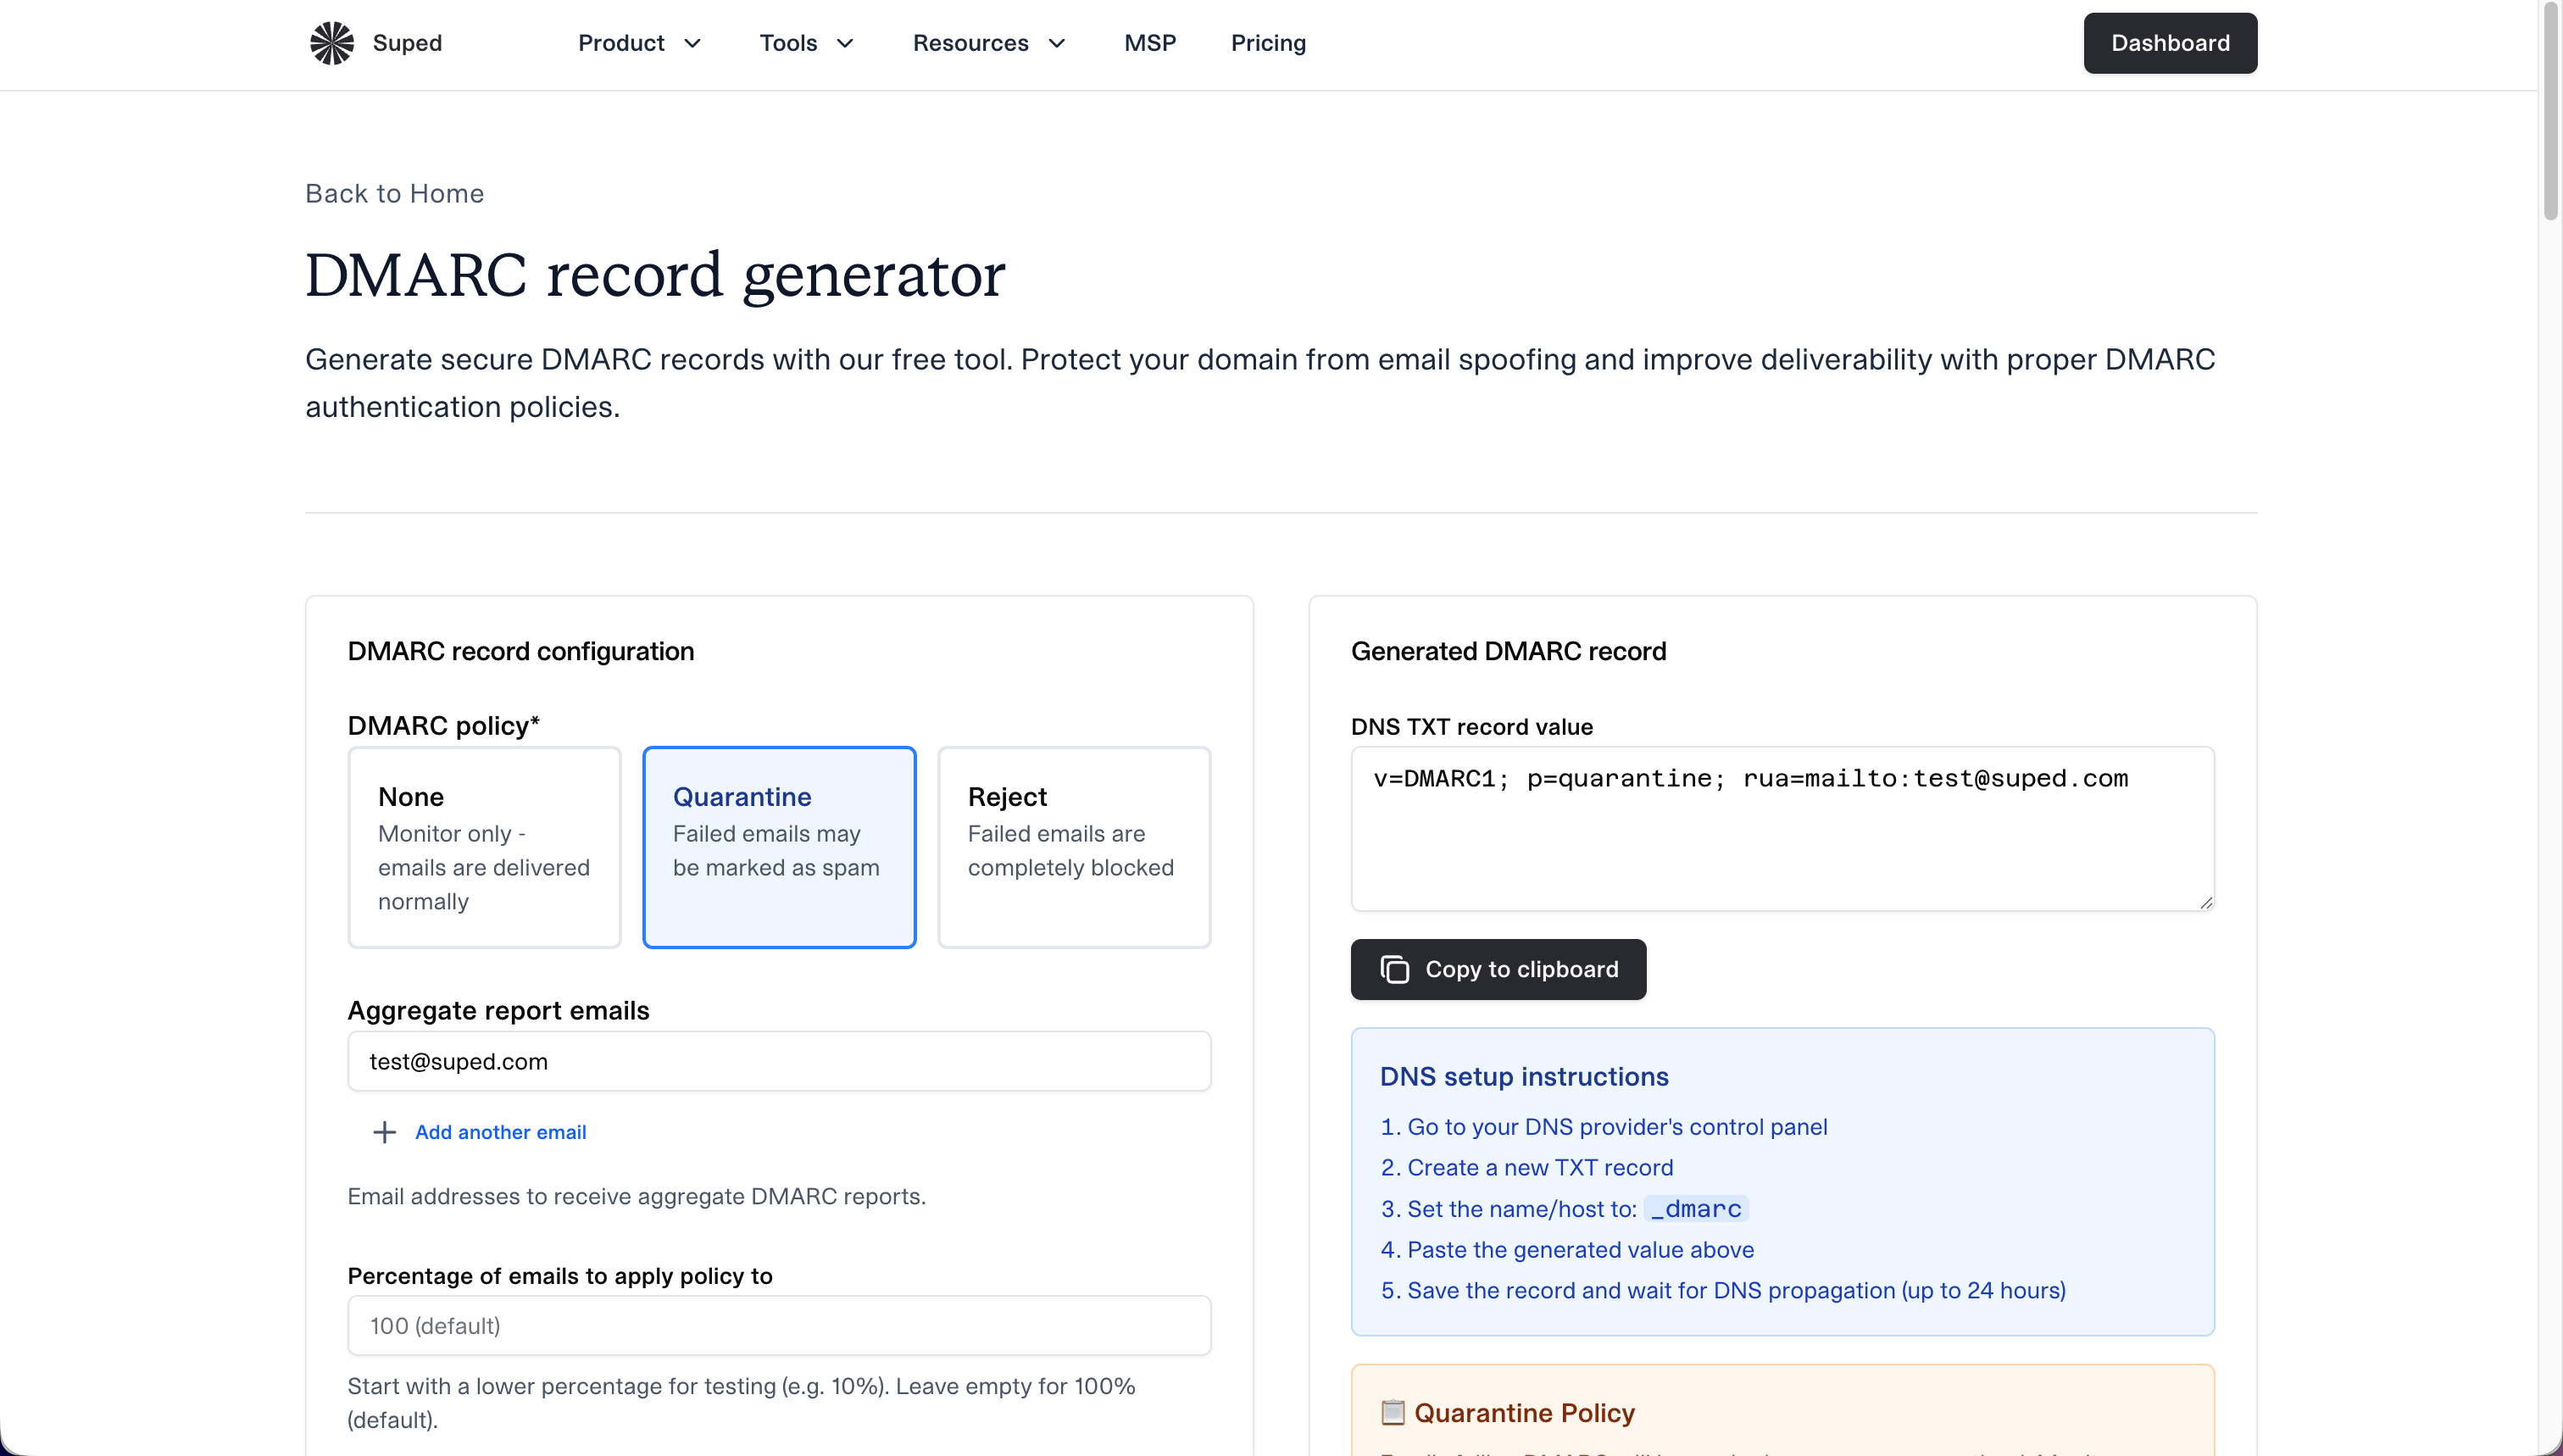Select the None DMARC policy option

pos(484,847)
